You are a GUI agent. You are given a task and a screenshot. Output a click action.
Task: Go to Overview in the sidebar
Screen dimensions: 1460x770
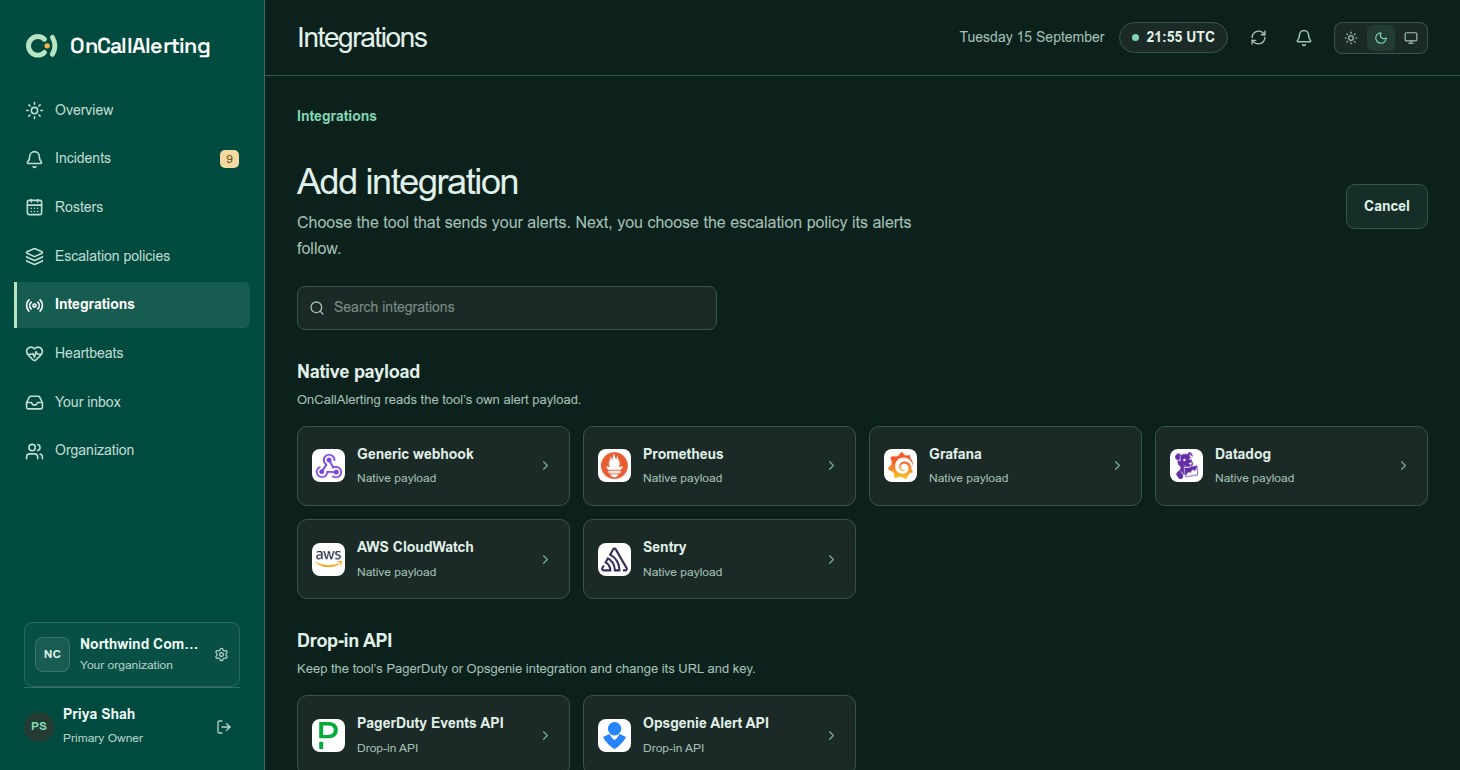point(132,110)
